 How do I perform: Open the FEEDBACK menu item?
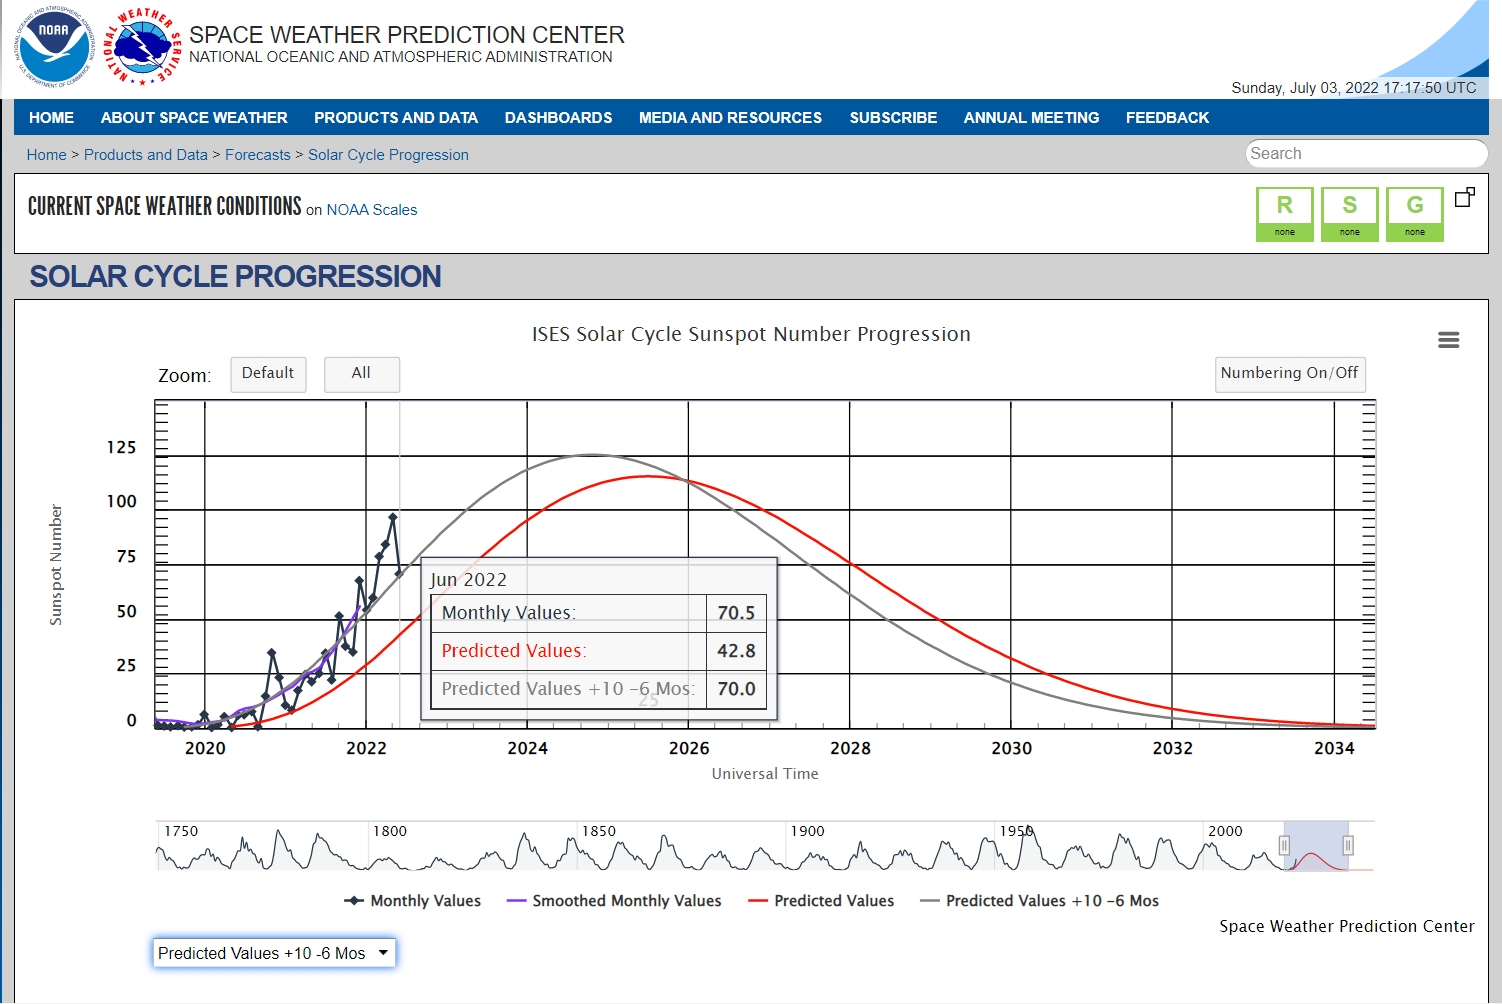[1167, 117]
